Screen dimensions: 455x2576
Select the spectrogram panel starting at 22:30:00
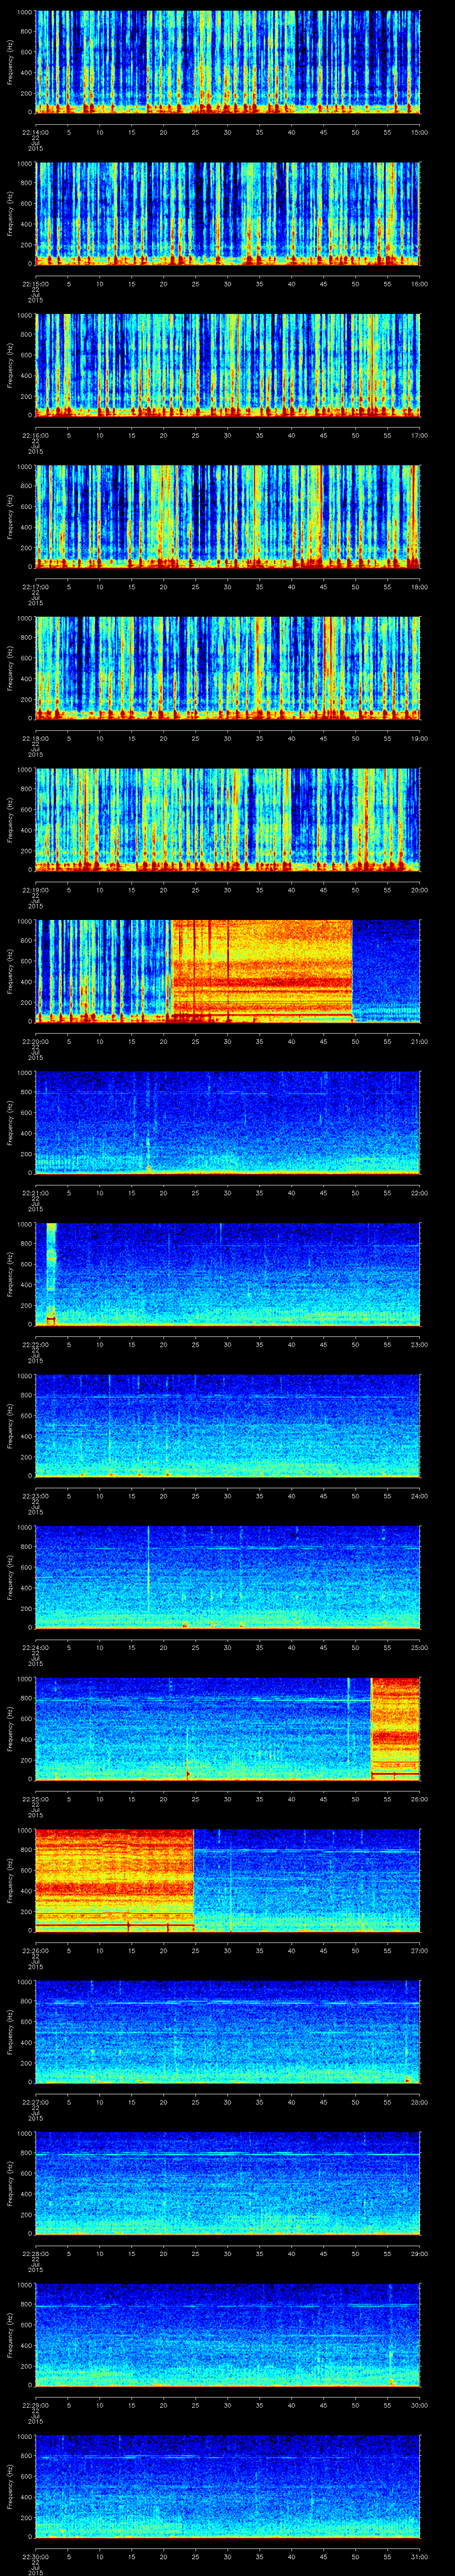228,2485
